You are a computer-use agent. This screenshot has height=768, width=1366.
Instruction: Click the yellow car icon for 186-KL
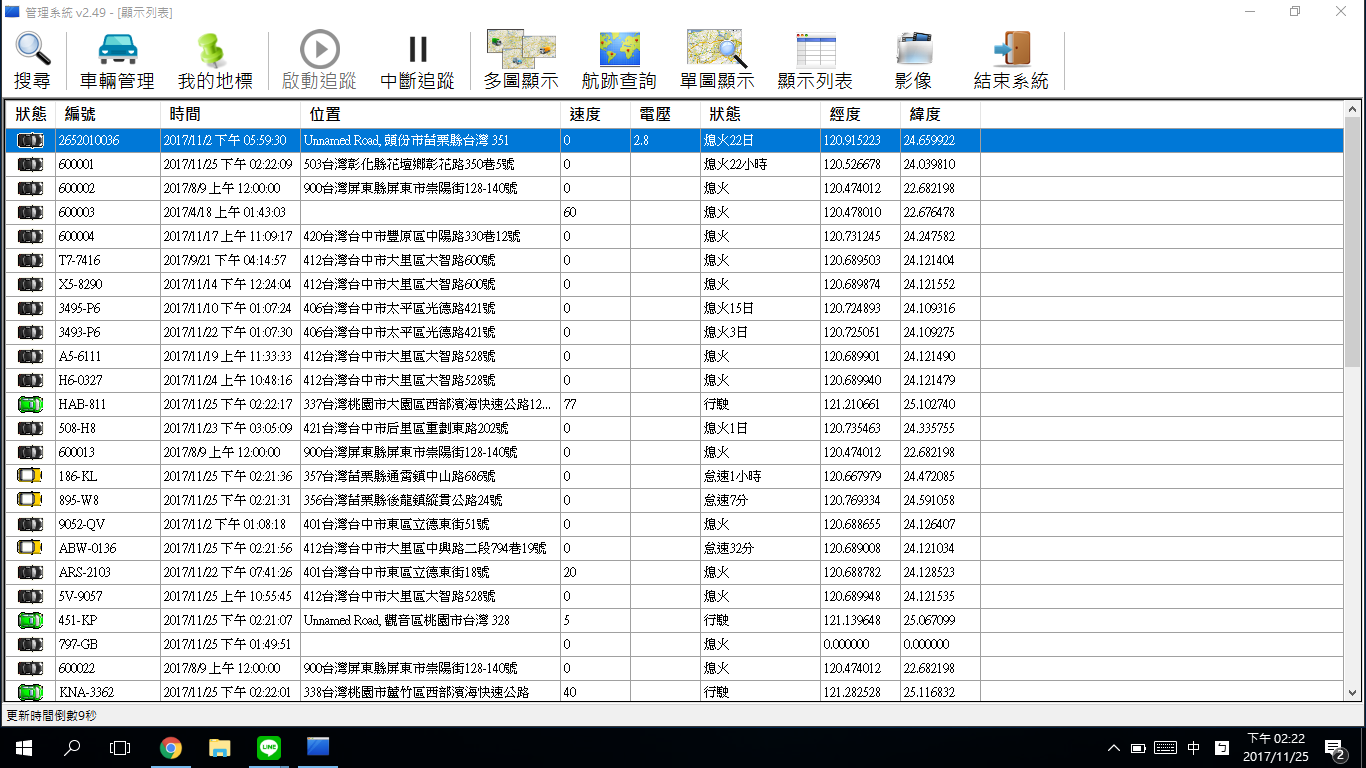click(x=30, y=476)
